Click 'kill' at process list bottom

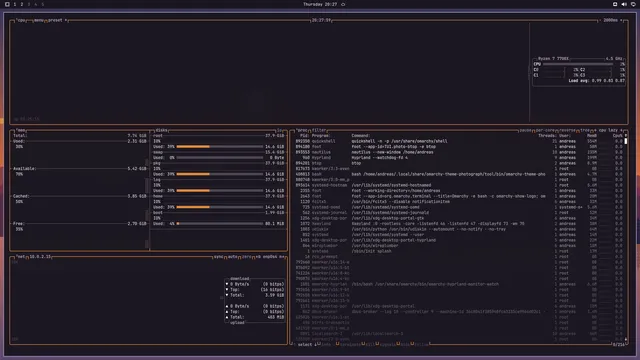(370, 344)
